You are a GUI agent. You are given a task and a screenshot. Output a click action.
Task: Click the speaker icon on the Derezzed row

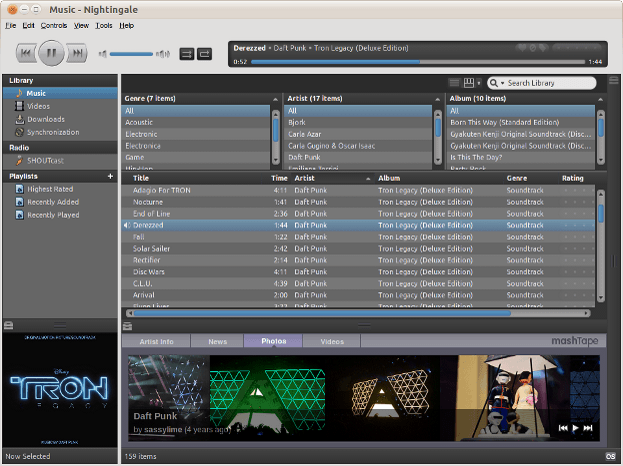tap(127, 225)
